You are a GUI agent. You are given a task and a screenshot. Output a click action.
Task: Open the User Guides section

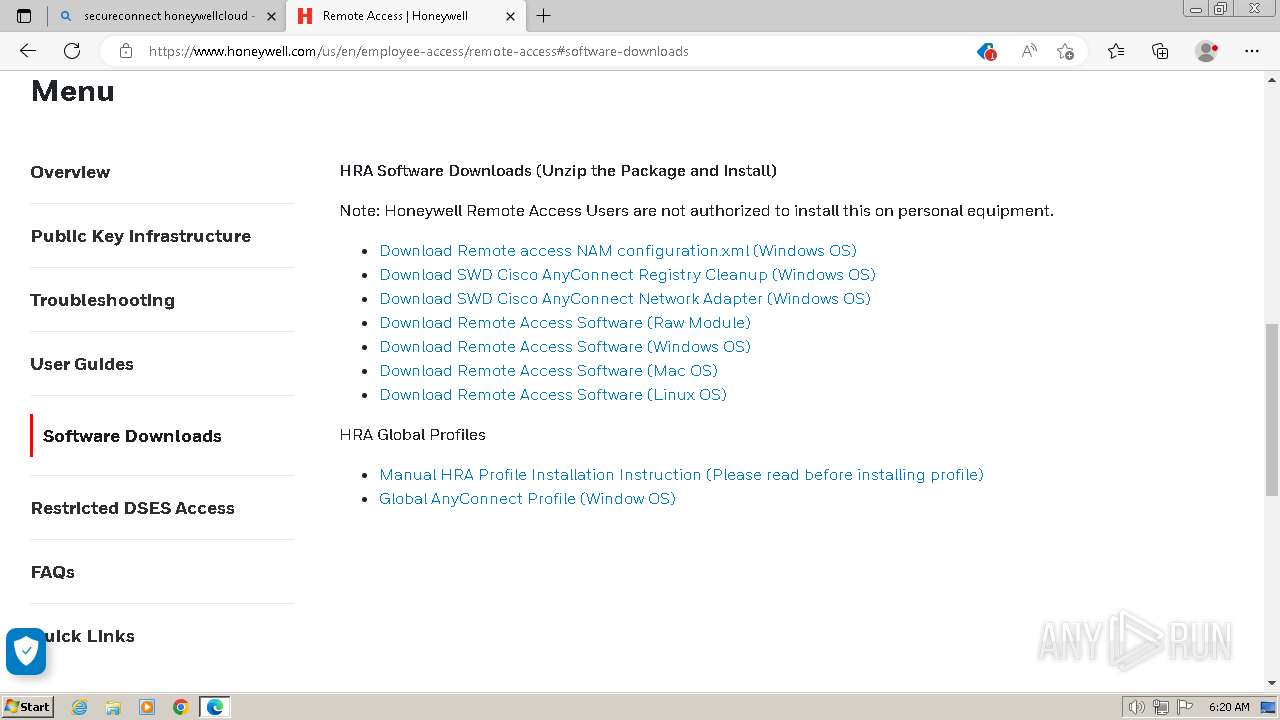(x=82, y=364)
